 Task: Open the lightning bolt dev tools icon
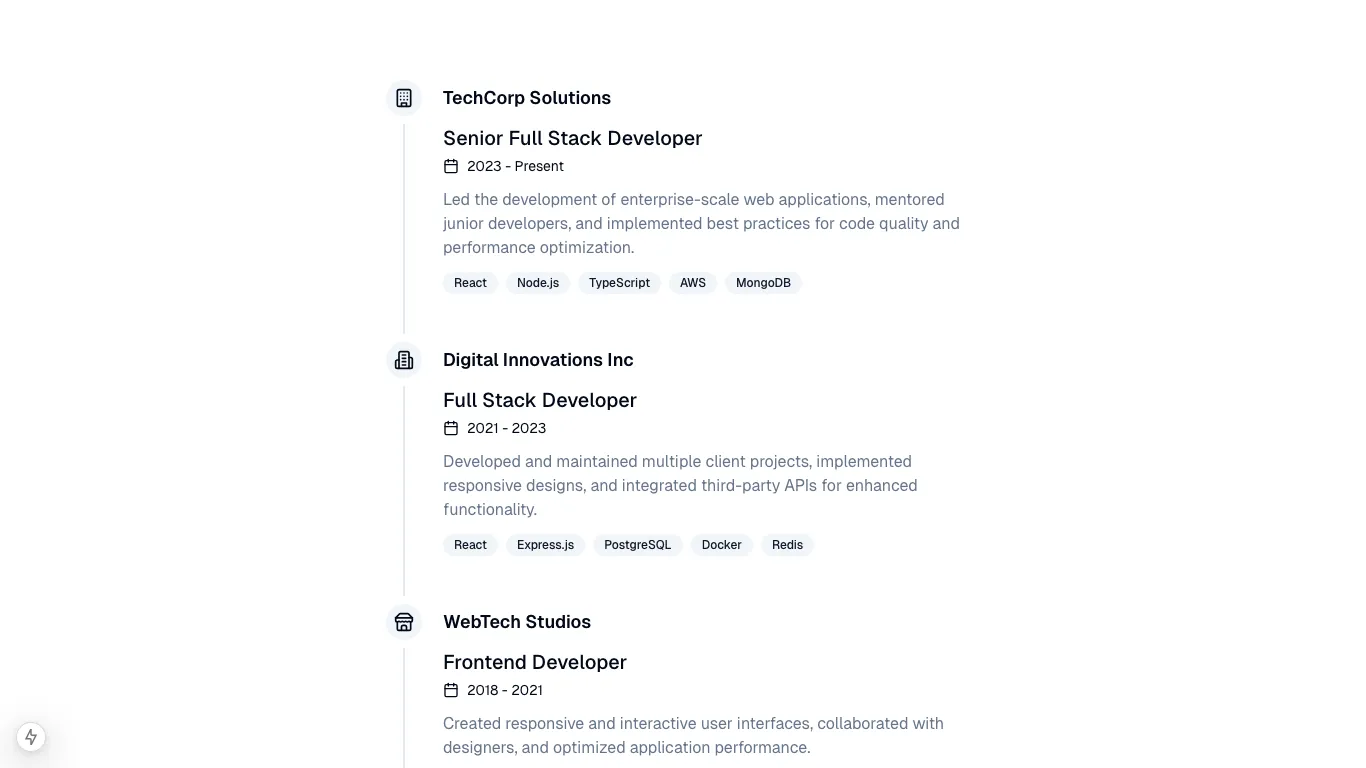click(x=31, y=737)
